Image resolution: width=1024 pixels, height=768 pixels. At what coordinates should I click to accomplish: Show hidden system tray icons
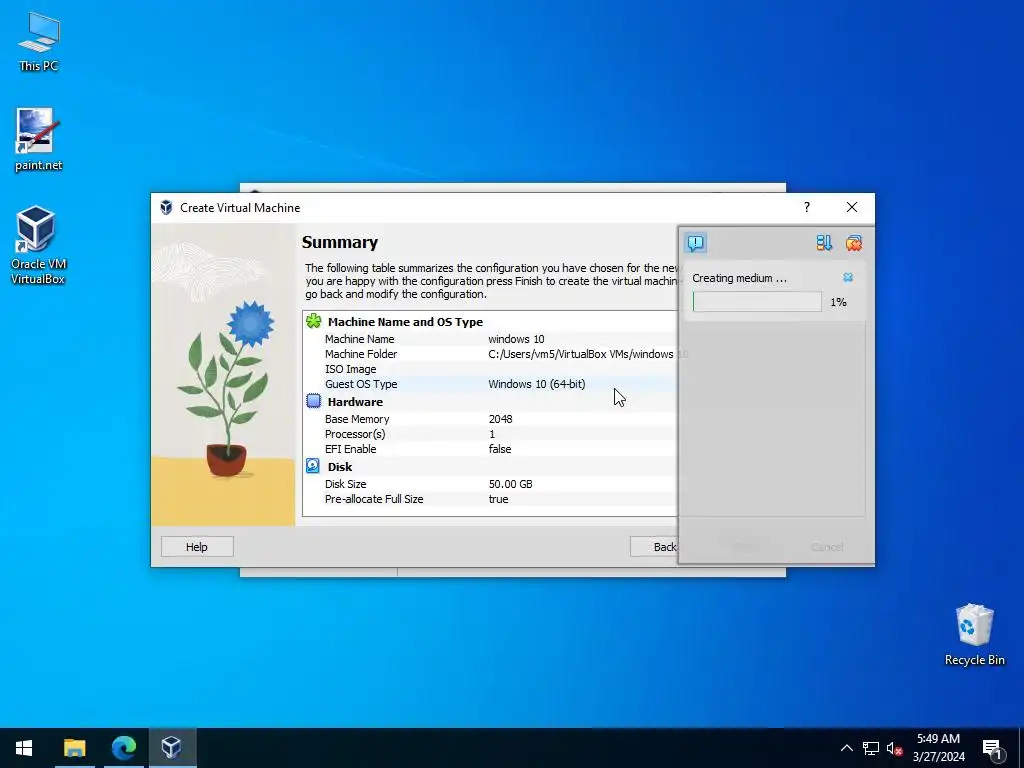(846, 748)
